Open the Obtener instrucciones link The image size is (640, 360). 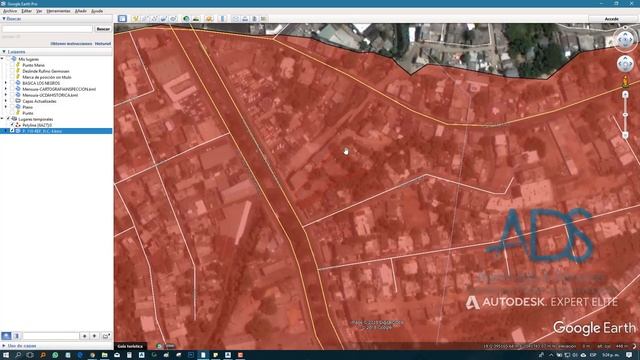(71, 44)
